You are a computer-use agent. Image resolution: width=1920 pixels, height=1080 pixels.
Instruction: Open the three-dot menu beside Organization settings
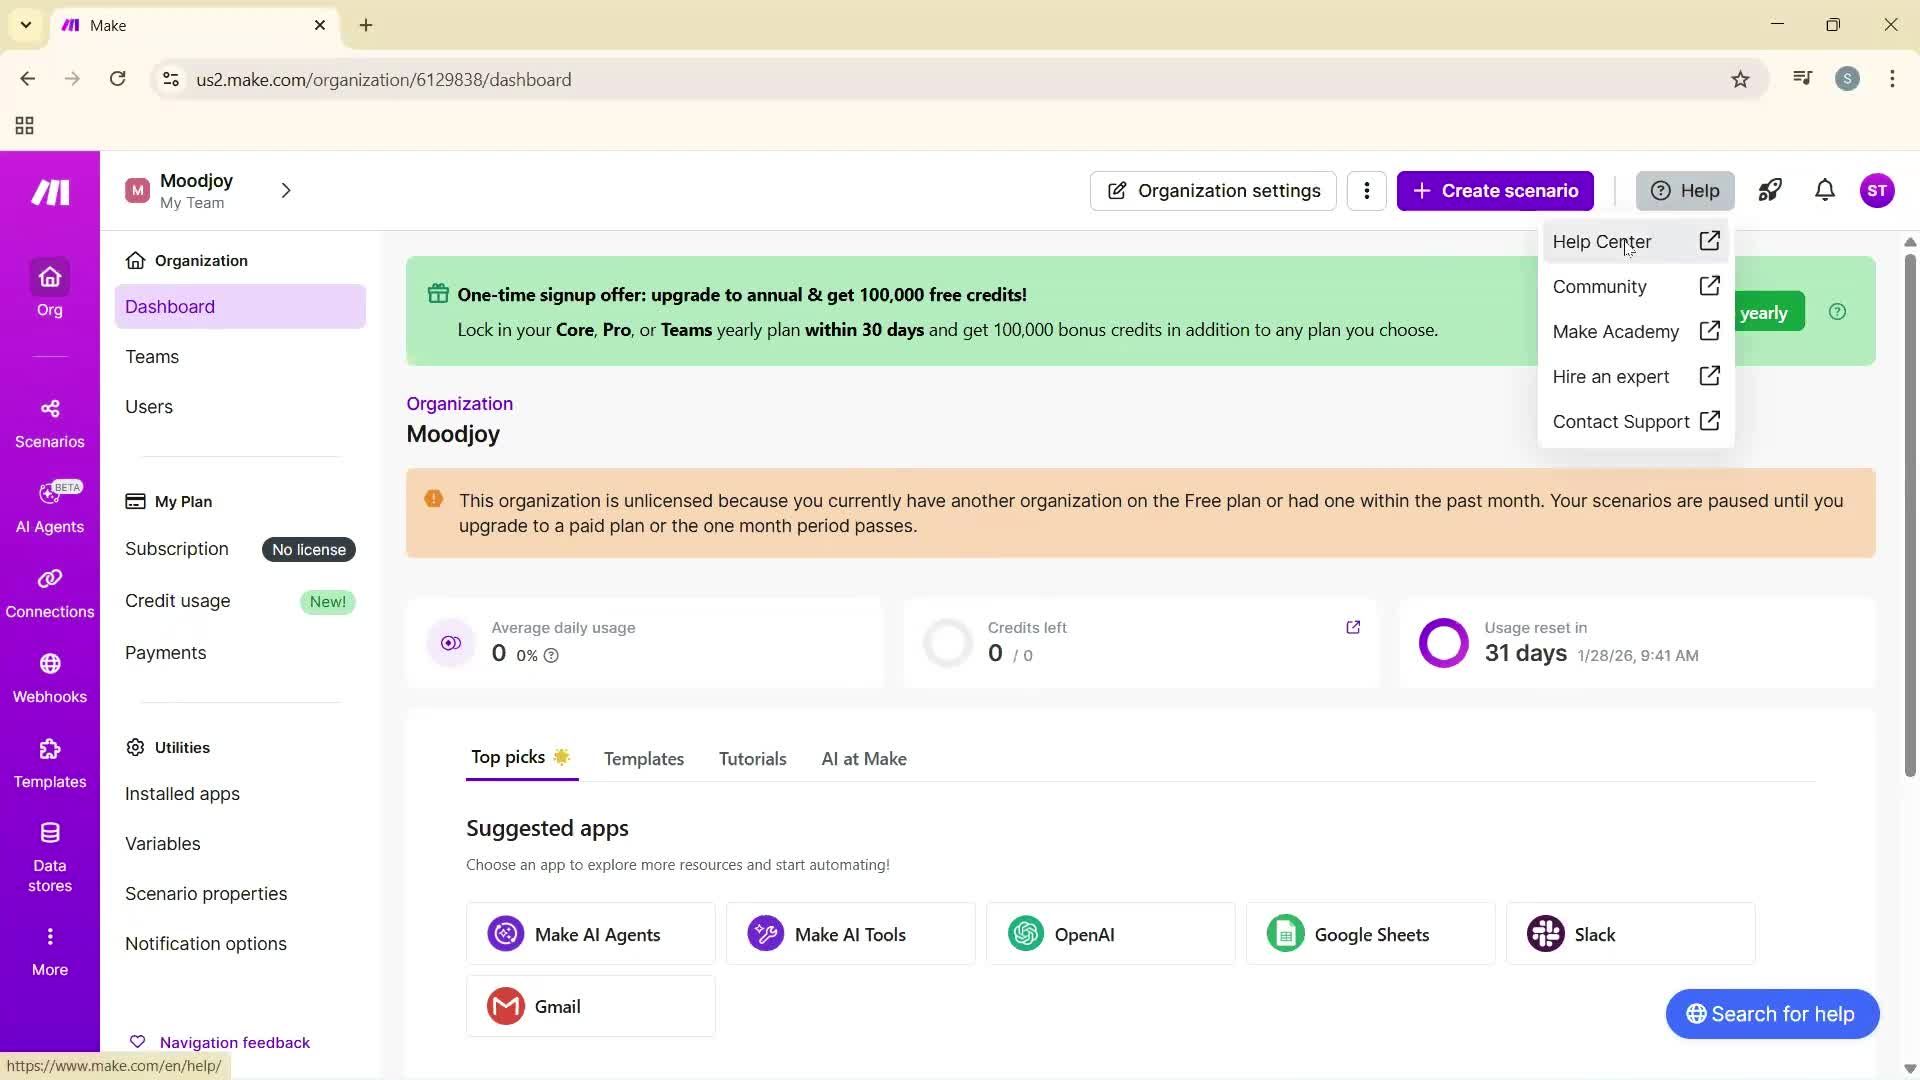click(1366, 190)
